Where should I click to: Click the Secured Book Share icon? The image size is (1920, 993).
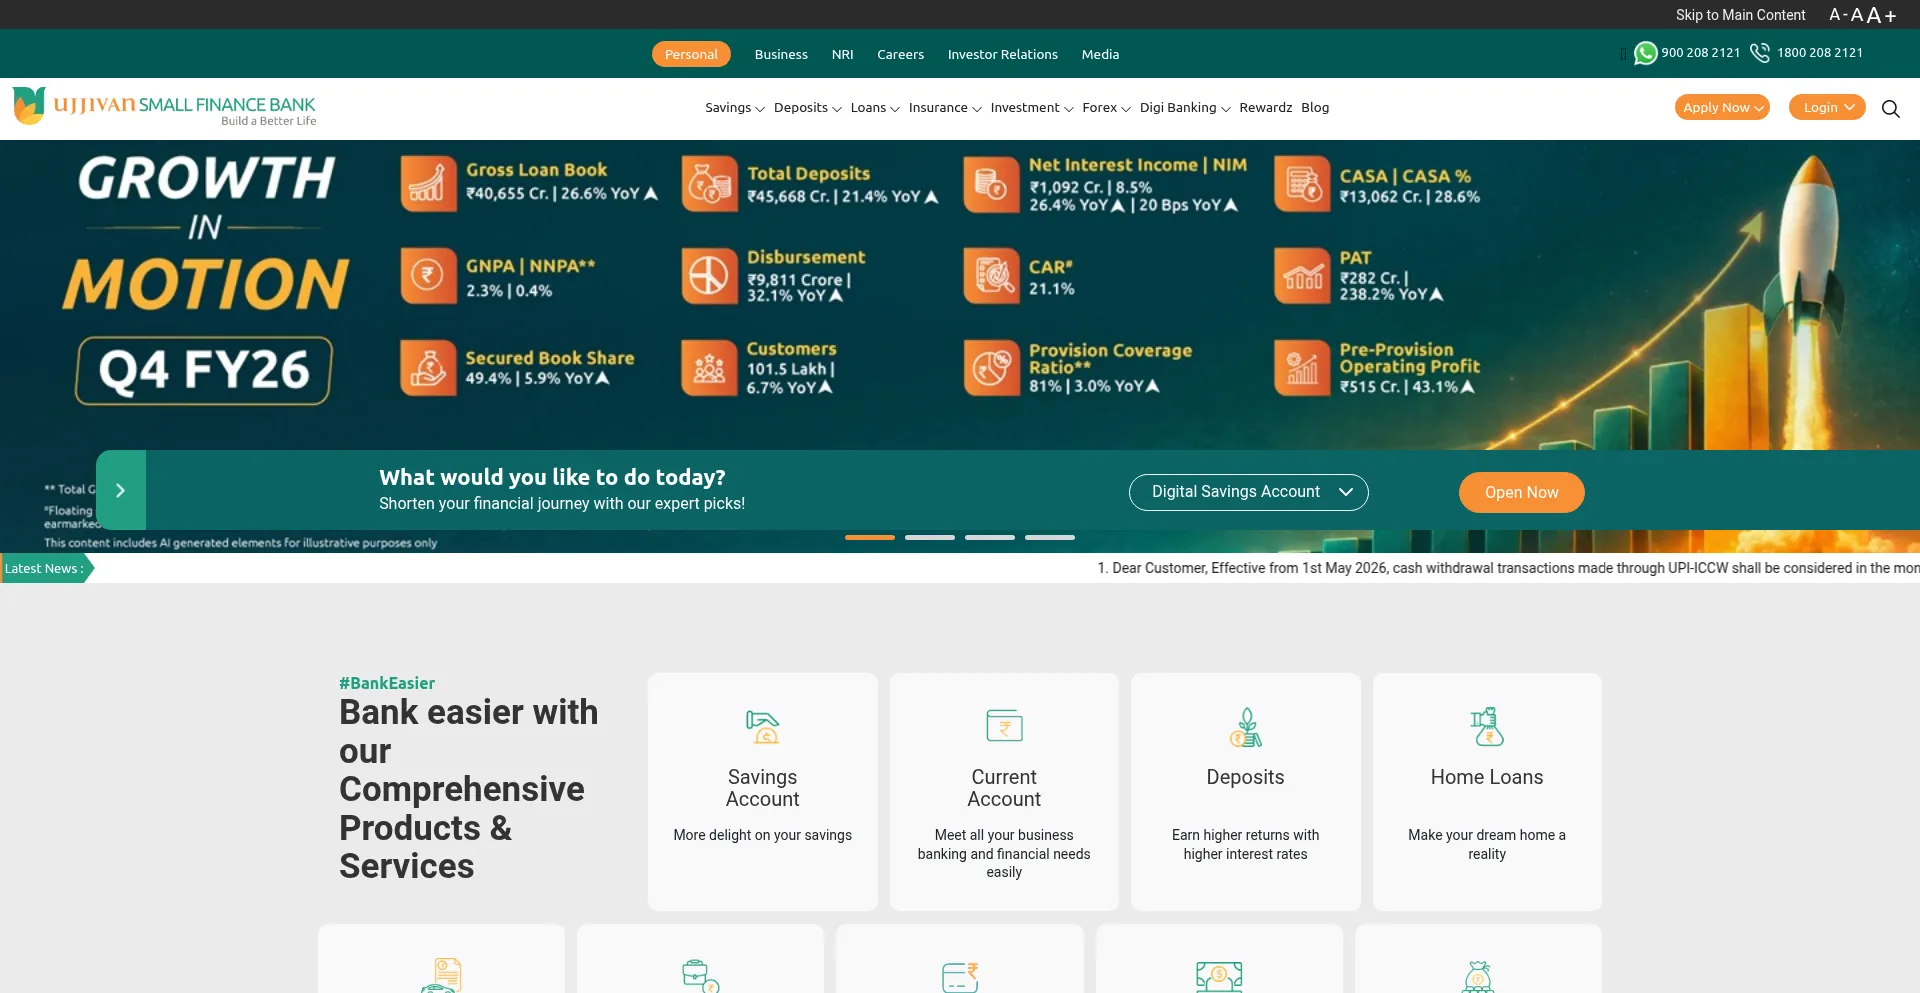428,367
